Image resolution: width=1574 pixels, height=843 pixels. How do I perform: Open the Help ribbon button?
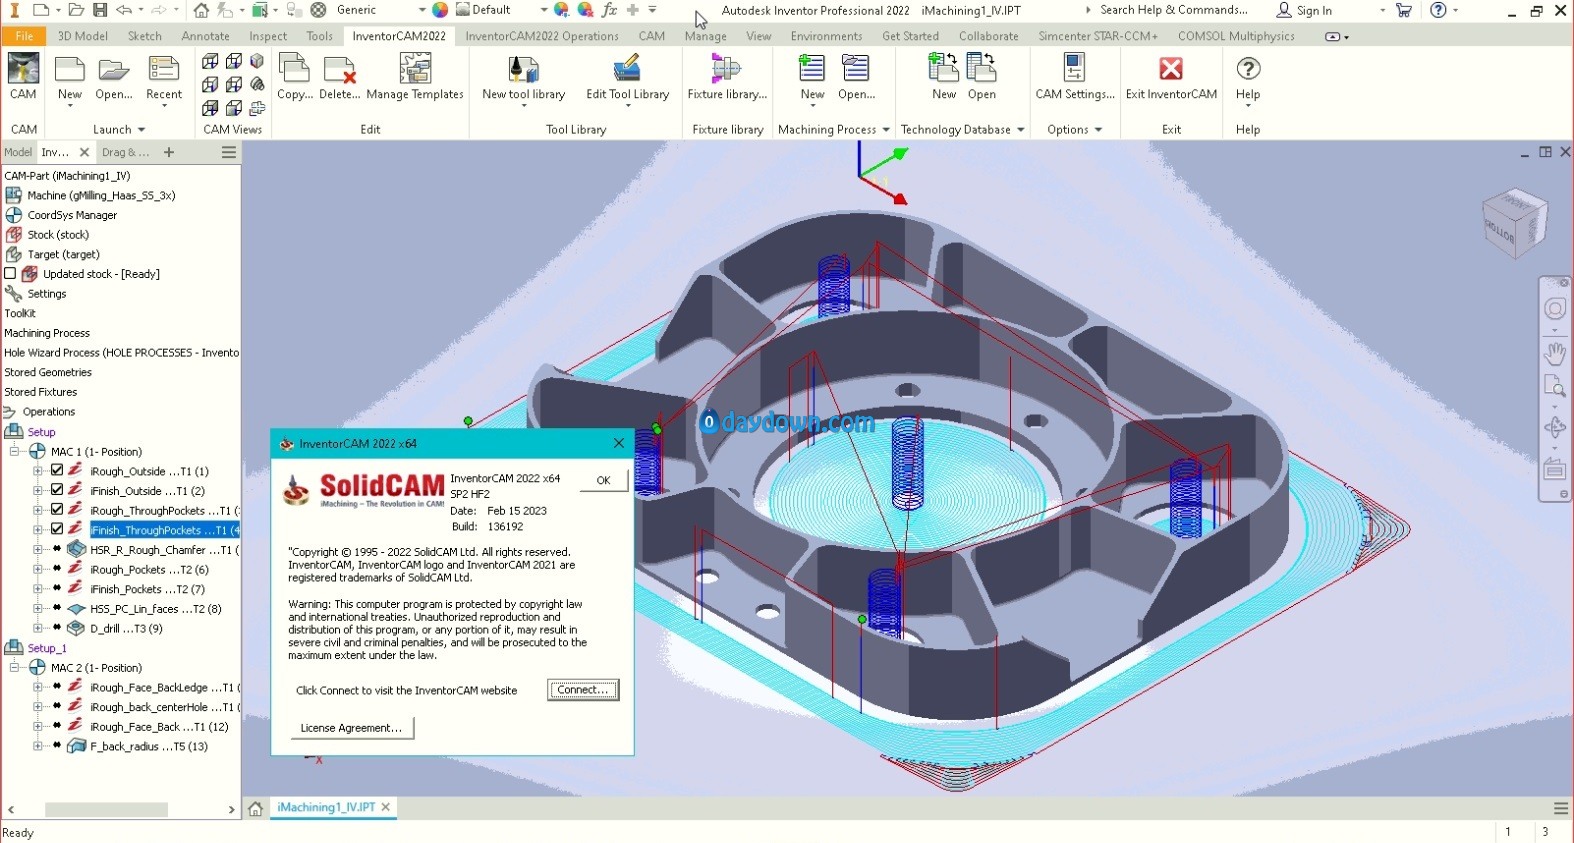pyautogui.click(x=1248, y=78)
